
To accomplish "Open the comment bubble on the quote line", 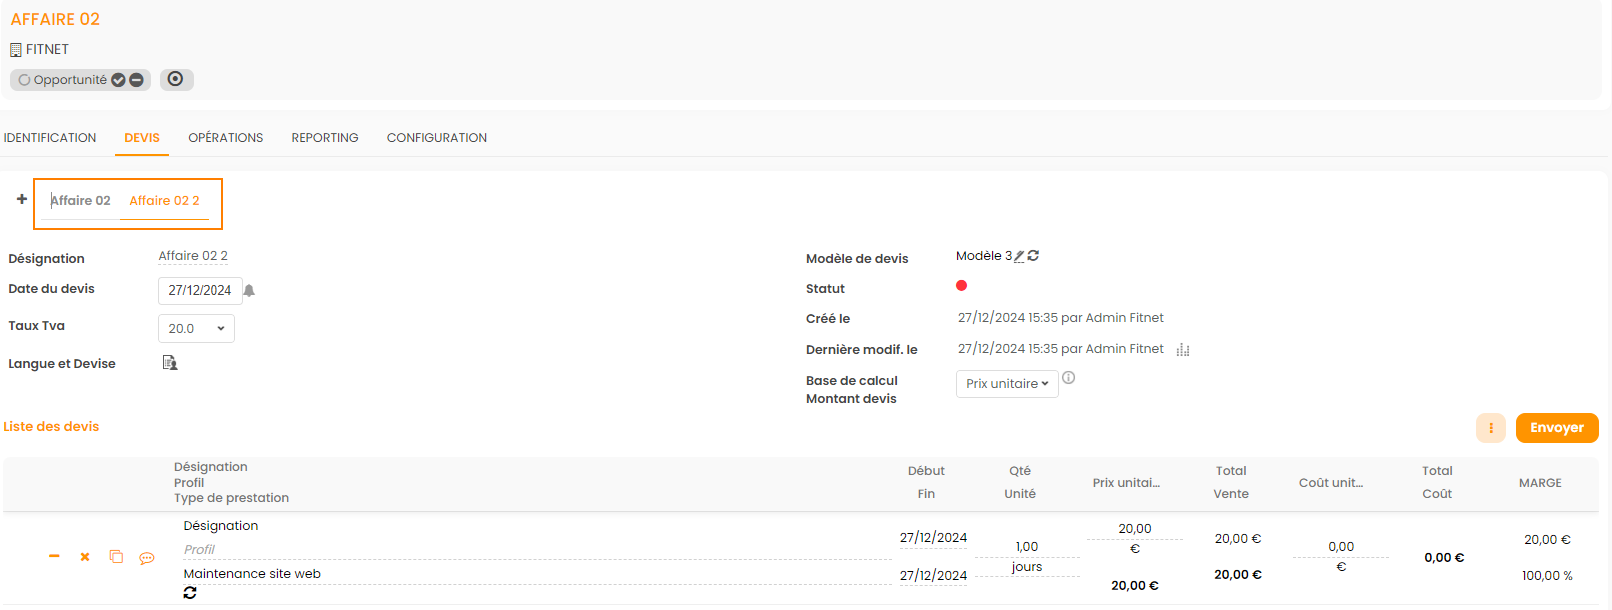I will coord(147,558).
